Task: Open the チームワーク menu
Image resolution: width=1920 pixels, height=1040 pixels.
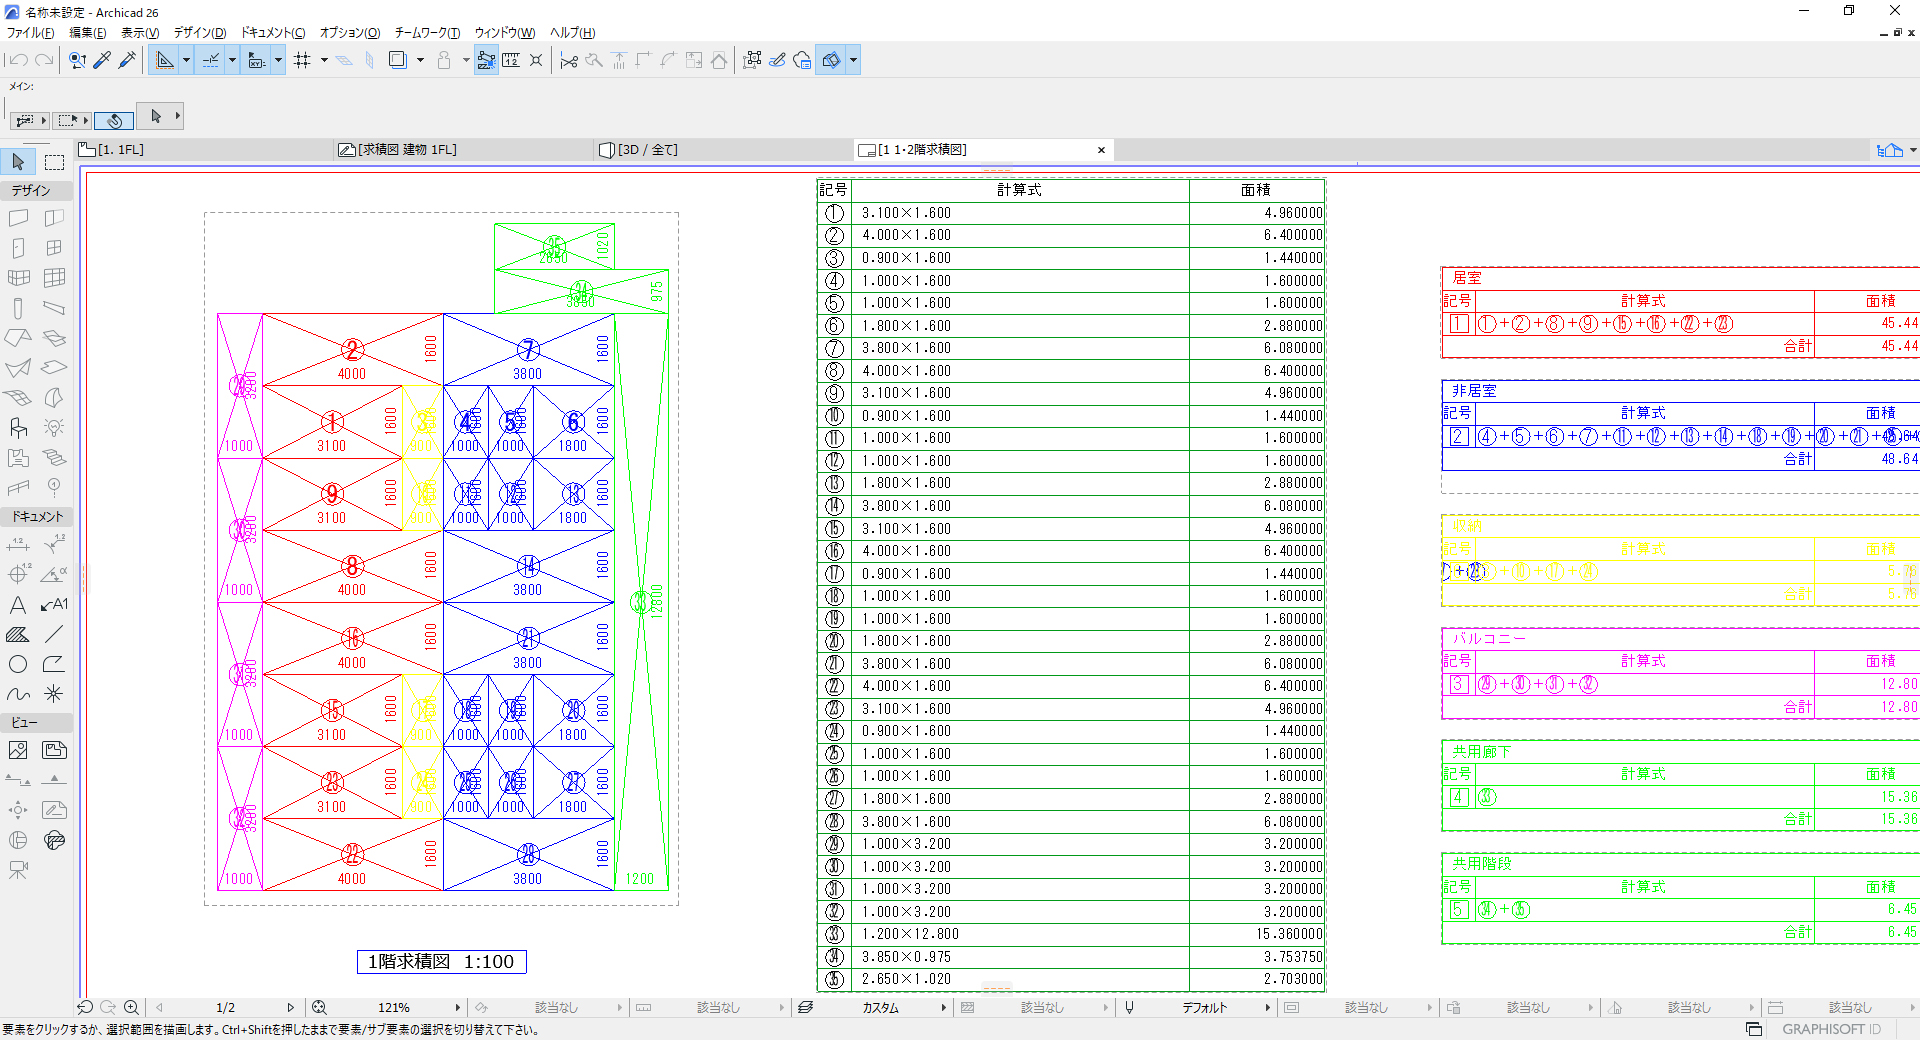Action: coord(427,33)
